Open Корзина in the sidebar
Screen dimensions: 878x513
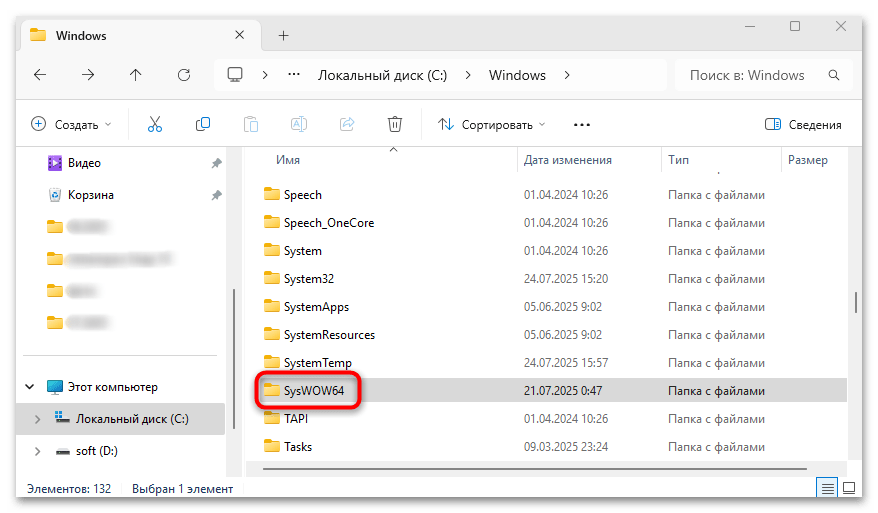point(90,195)
